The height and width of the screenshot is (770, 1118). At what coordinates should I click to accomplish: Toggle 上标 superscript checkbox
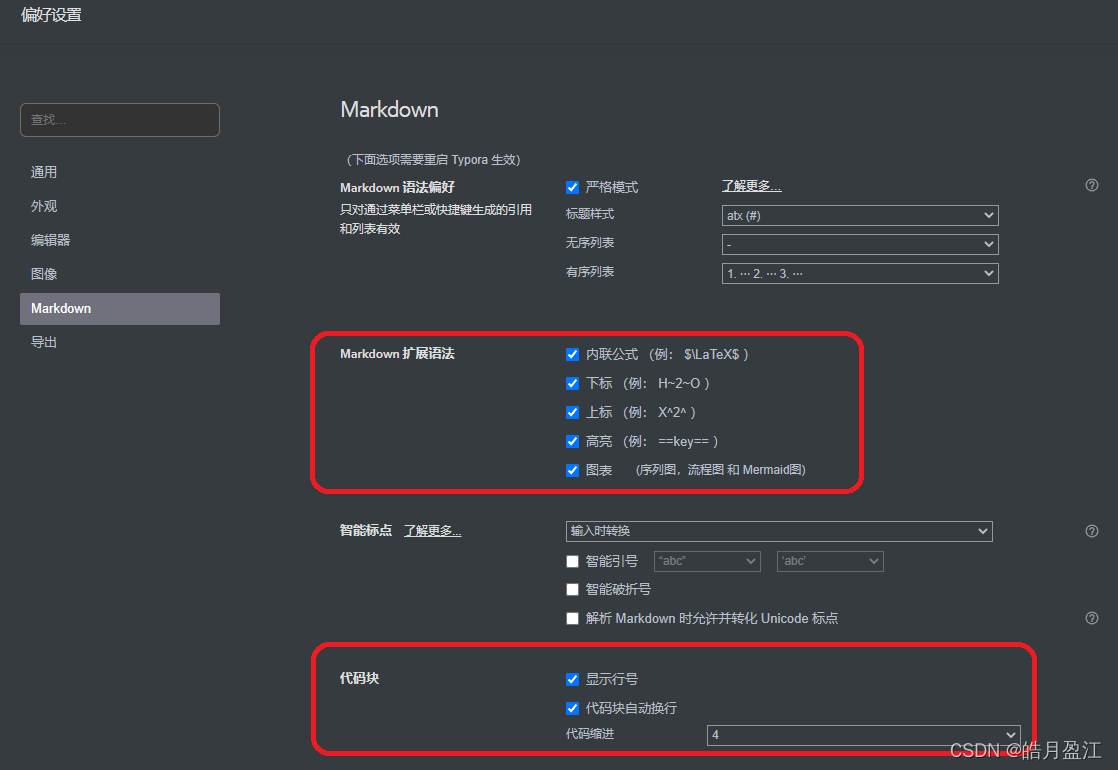572,412
